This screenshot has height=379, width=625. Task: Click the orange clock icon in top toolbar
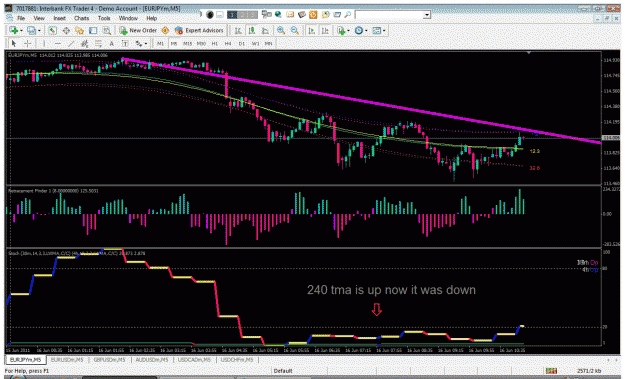click(x=313, y=15)
